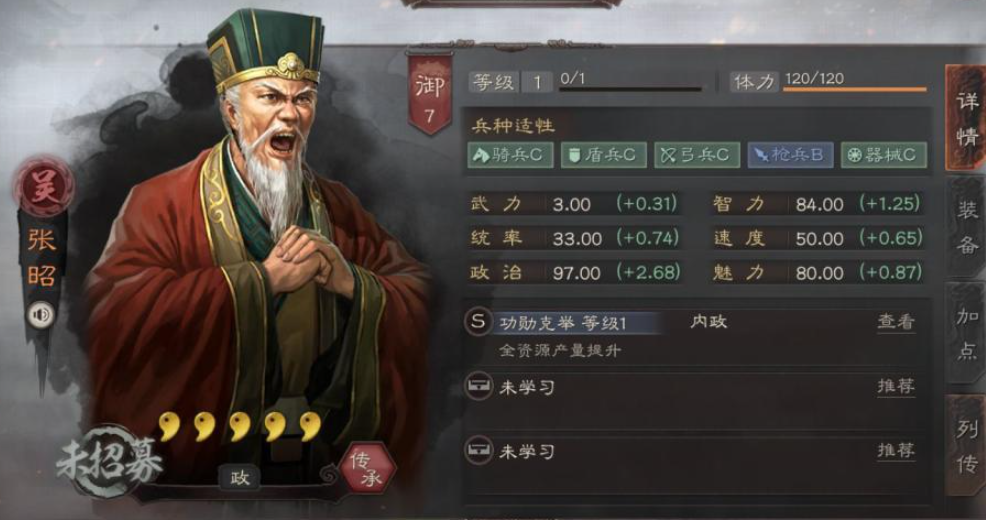View details with 查看 for 功勋克举
The height and width of the screenshot is (520, 986).
click(x=896, y=322)
